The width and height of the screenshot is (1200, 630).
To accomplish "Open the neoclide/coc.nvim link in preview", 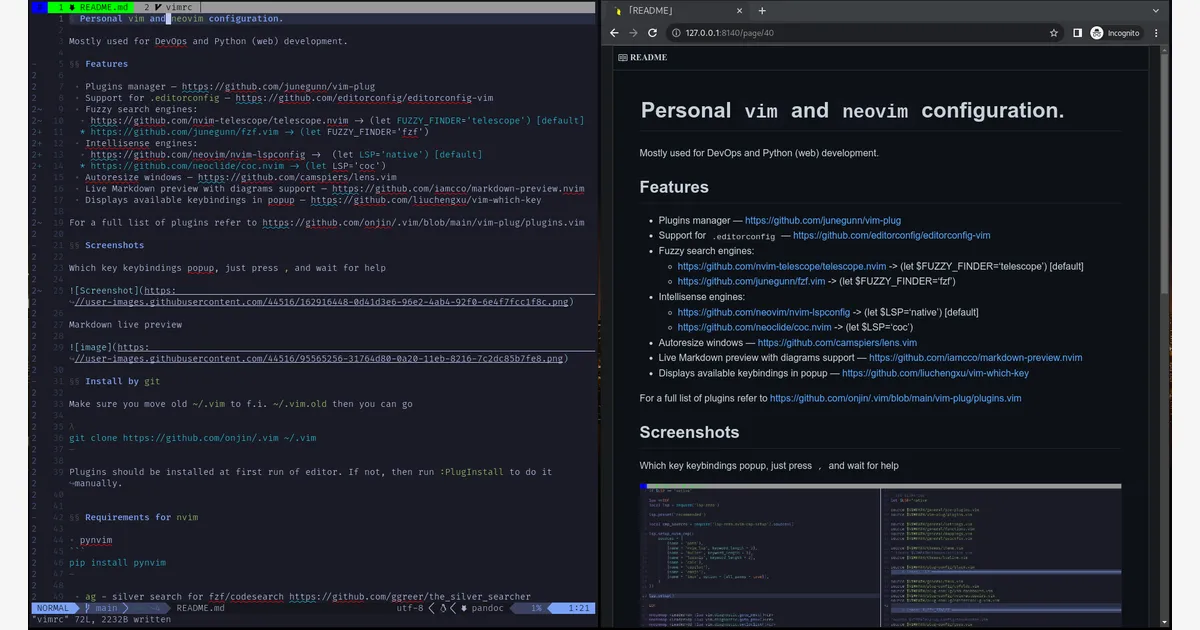I will (754, 327).
